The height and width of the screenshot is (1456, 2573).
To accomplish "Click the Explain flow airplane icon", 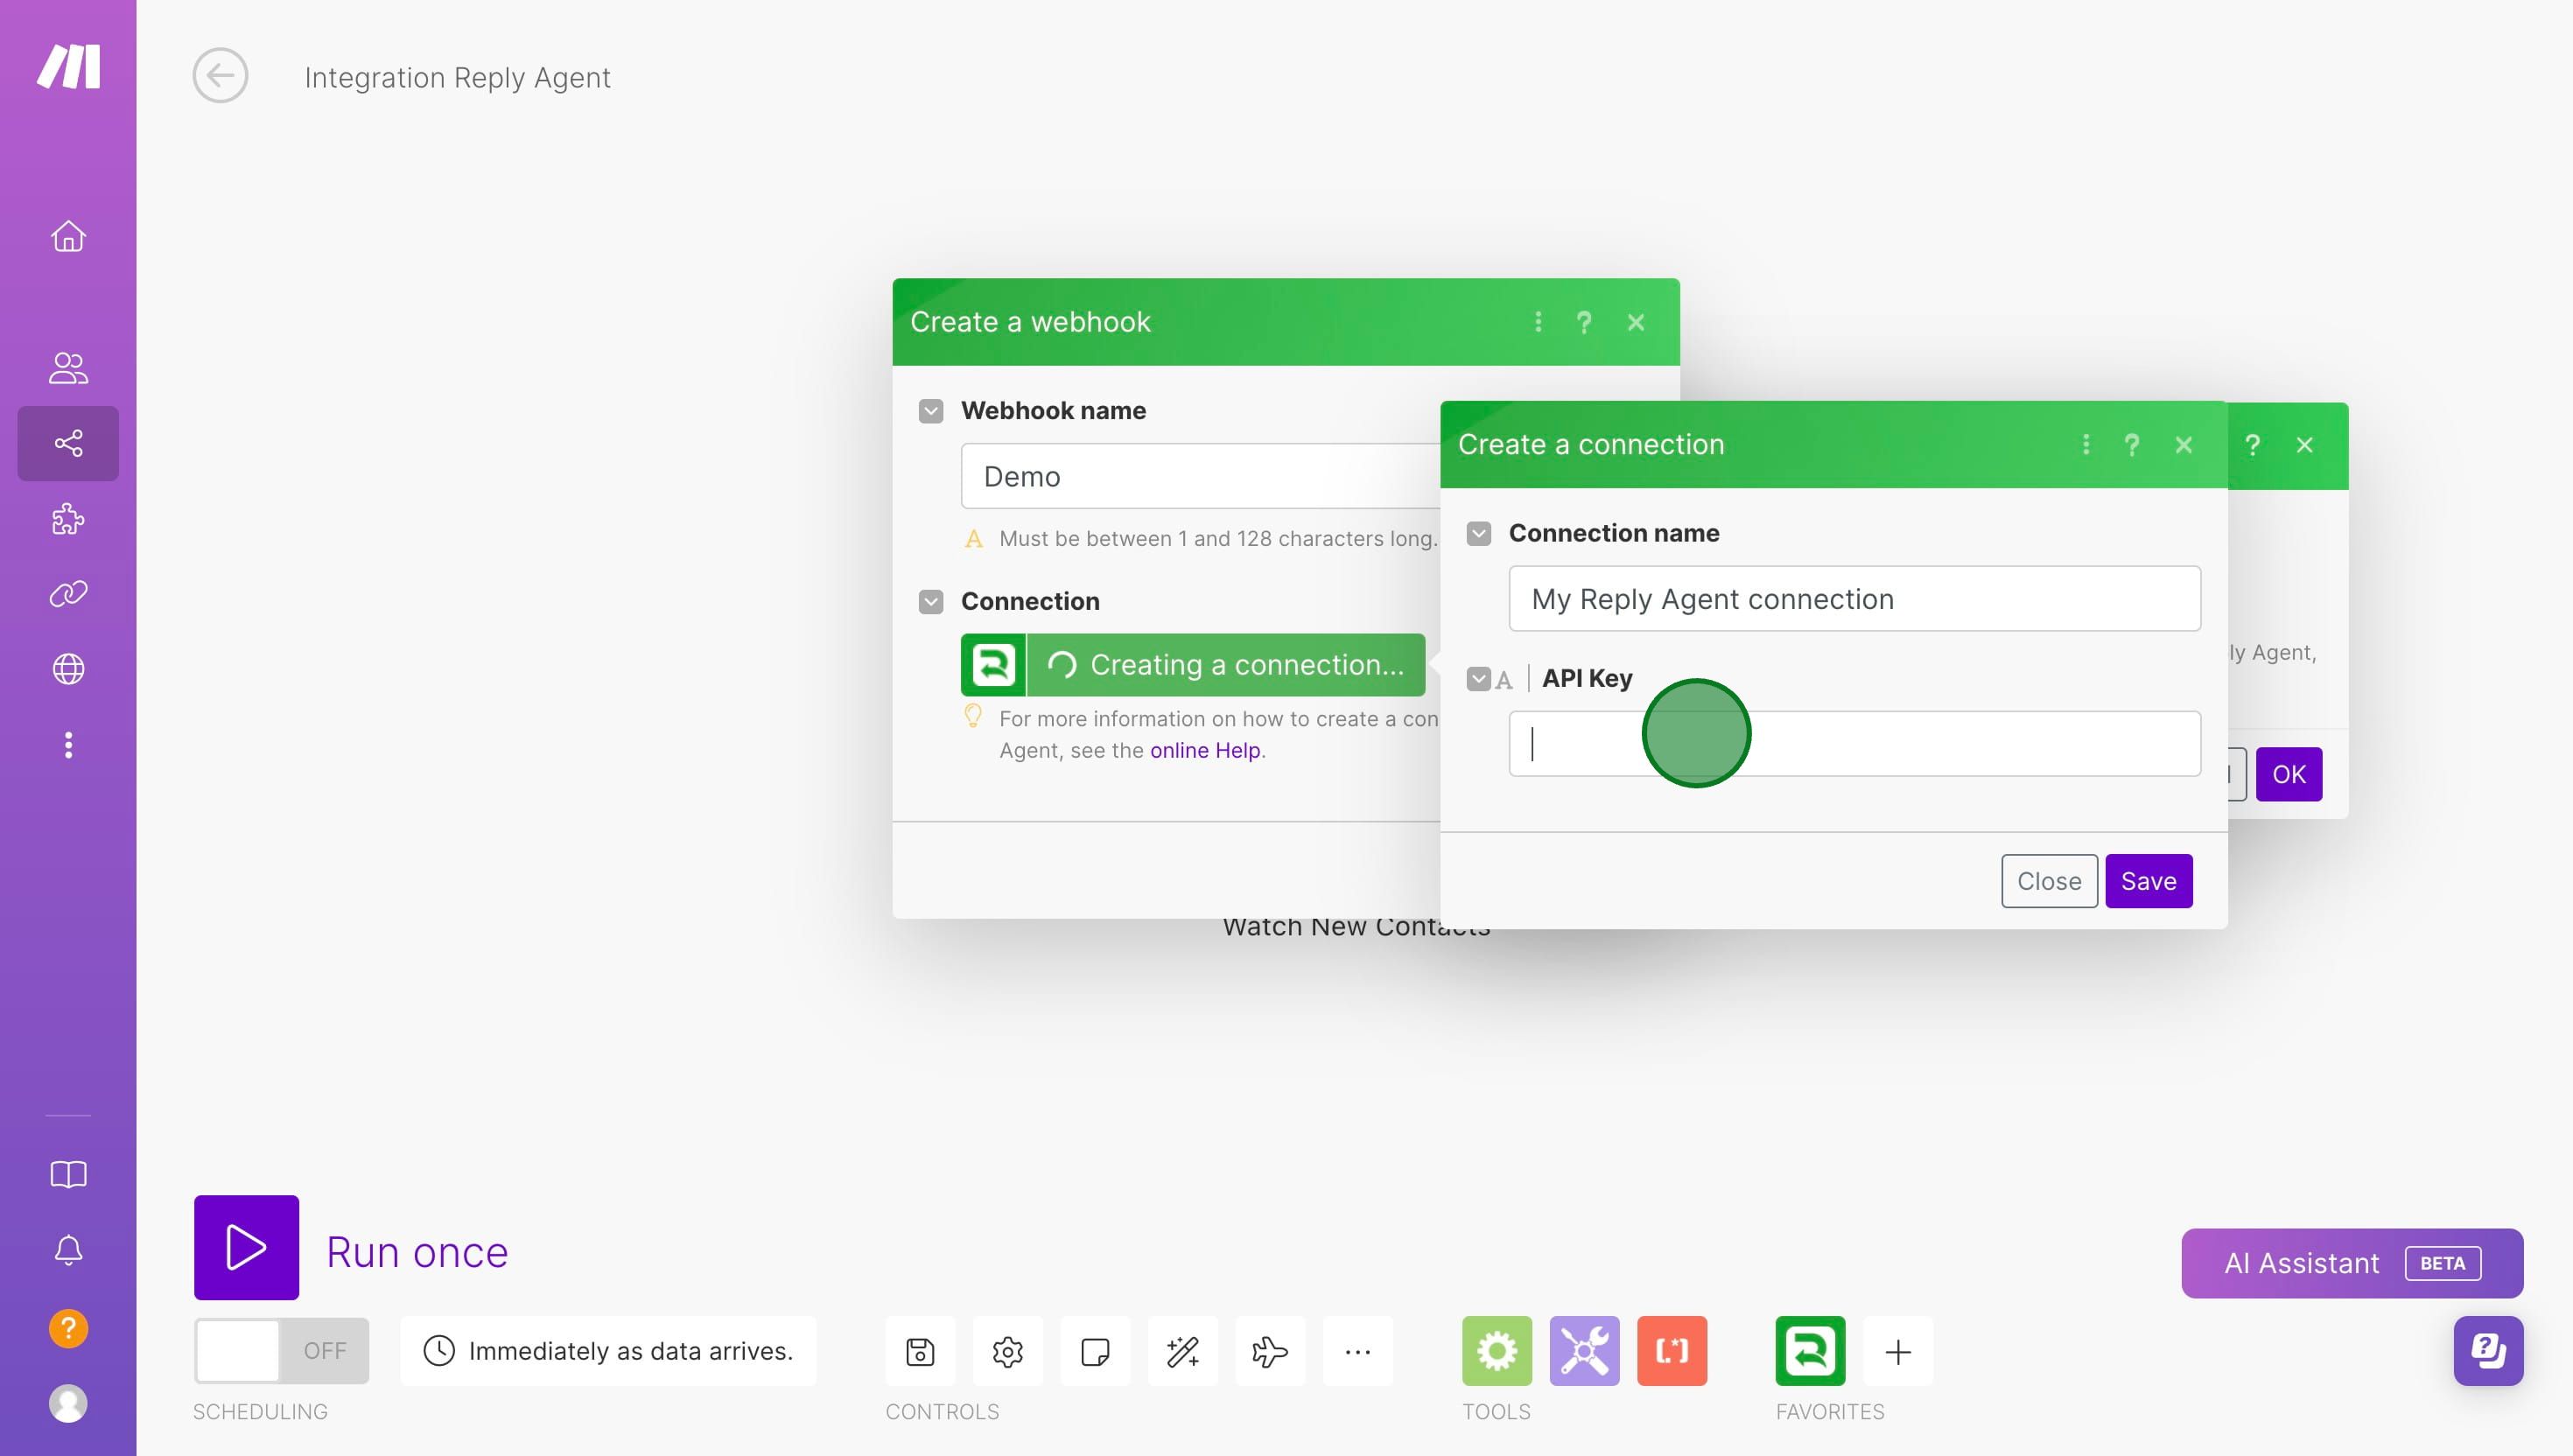I will point(1270,1352).
